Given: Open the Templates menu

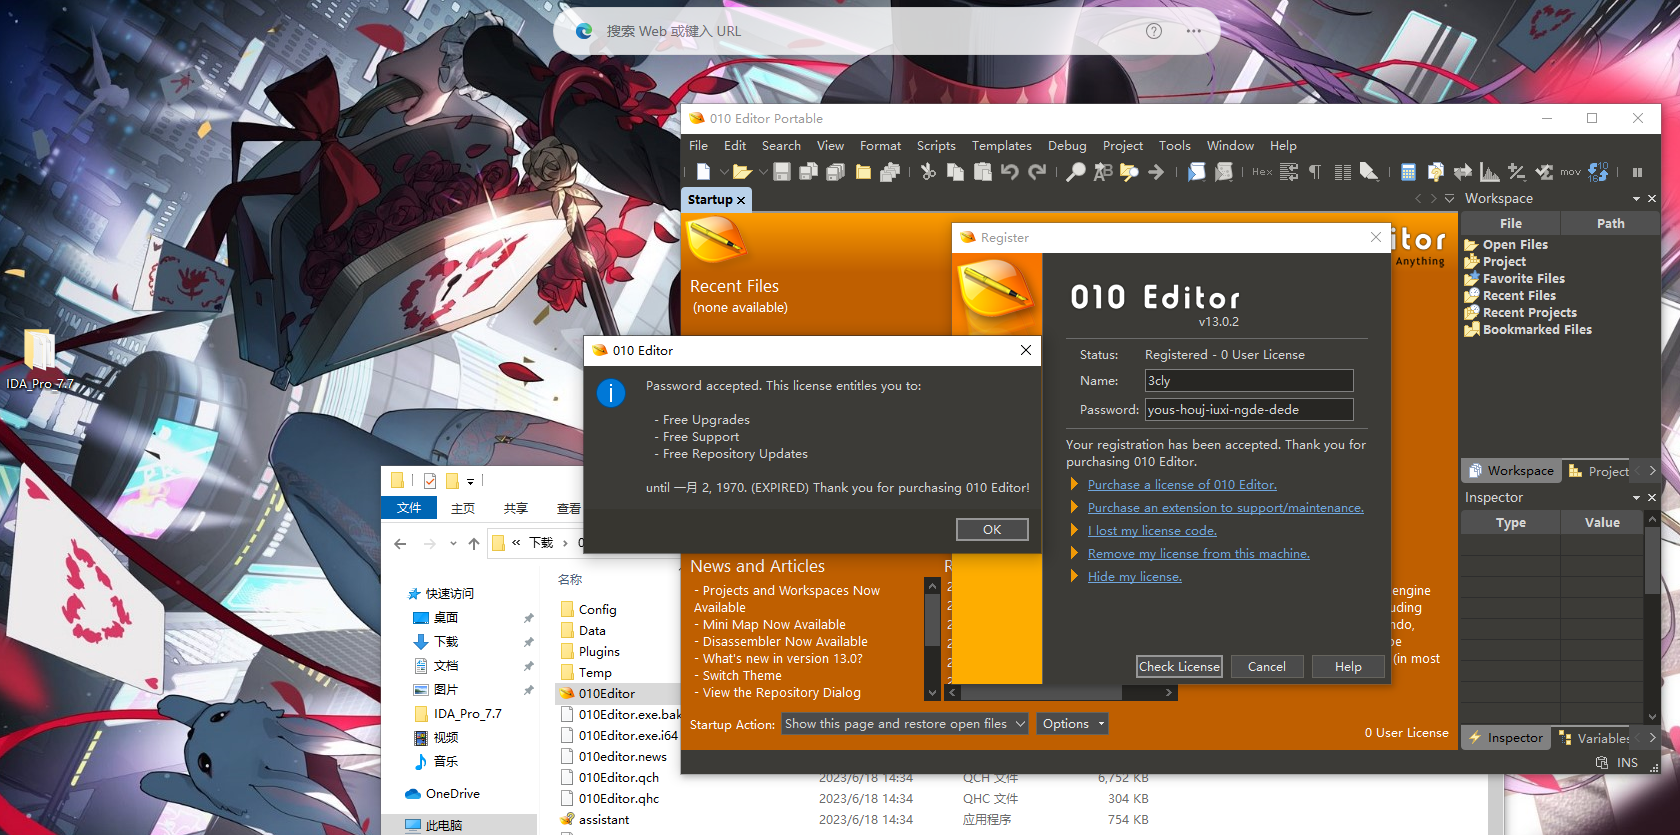Looking at the screenshot, I should [x=1001, y=146].
